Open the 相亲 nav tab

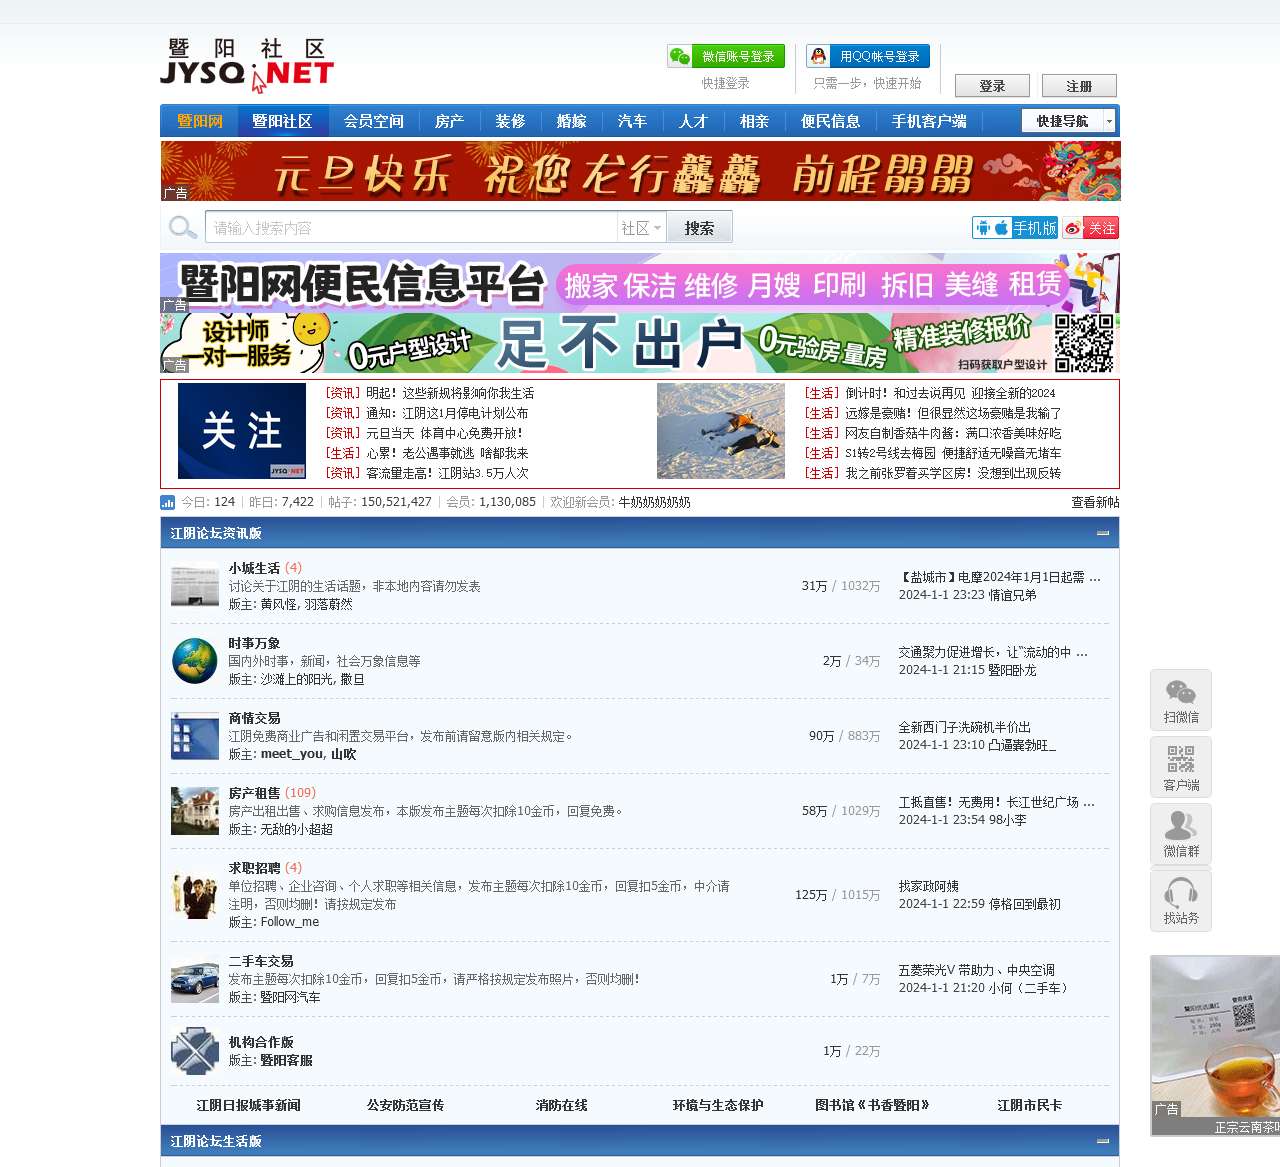(x=755, y=121)
